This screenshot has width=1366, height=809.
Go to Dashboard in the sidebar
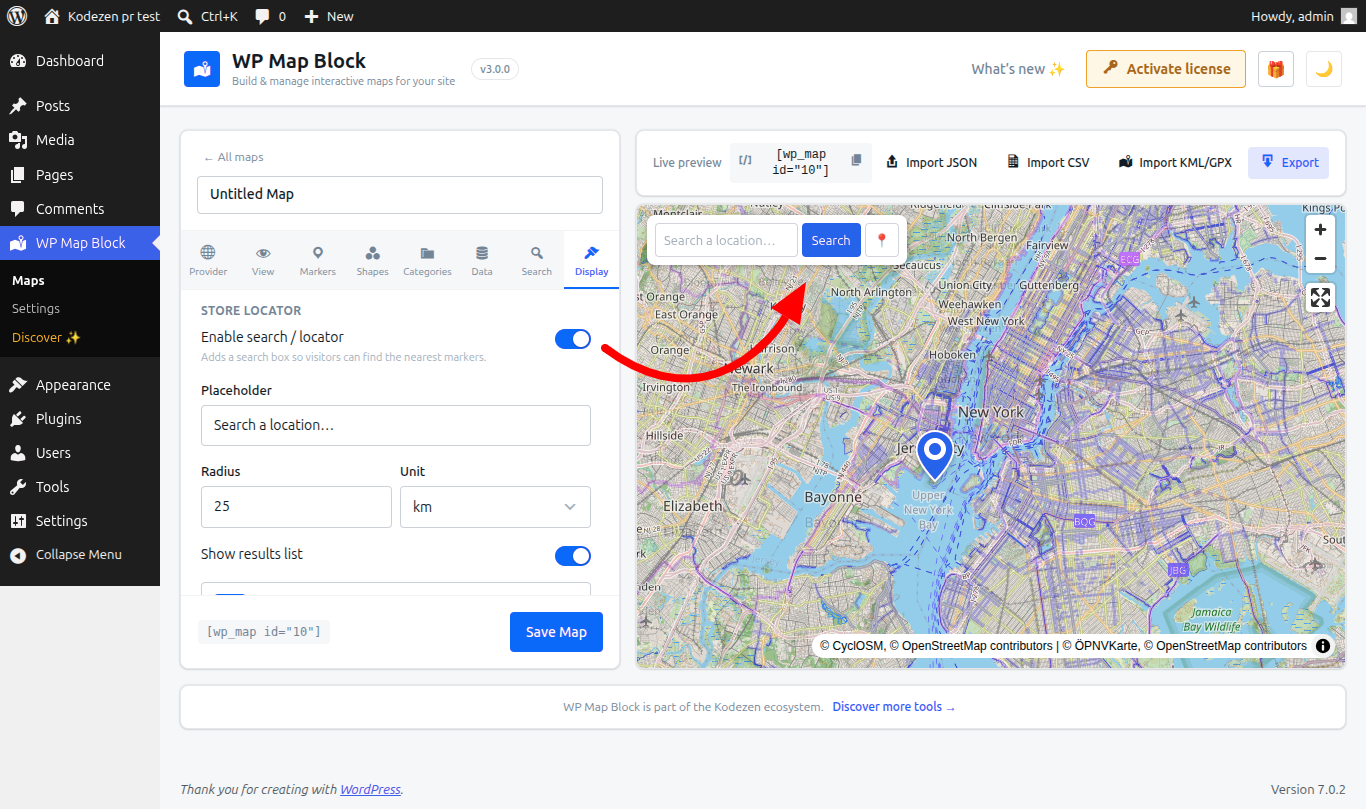(x=80, y=61)
